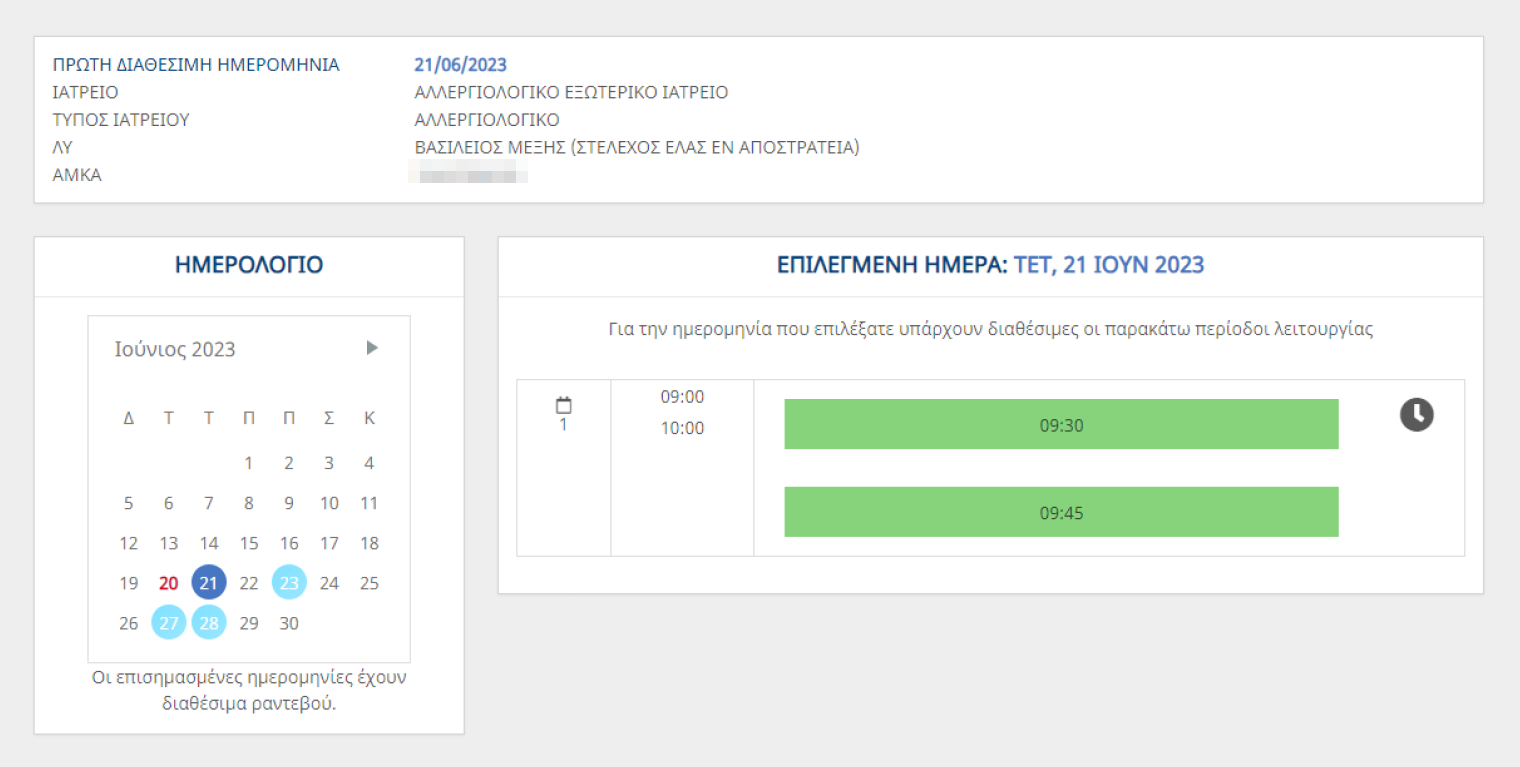Image resolution: width=1520 pixels, height=767 pixels.
Task: Click calendar day 13
Action: (169, 543)
